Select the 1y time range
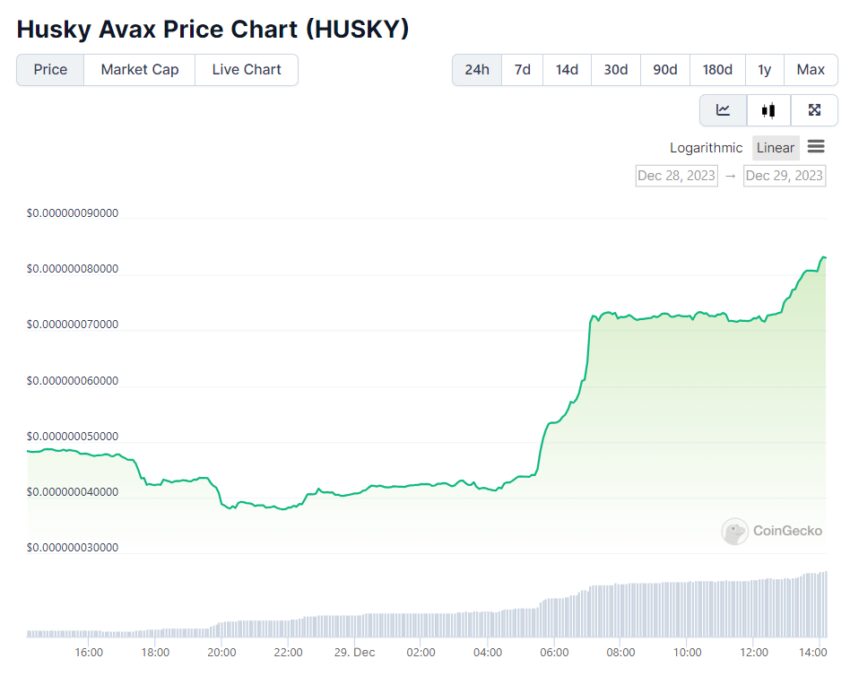This screenshot has width=850, height=676. point(764,70)
